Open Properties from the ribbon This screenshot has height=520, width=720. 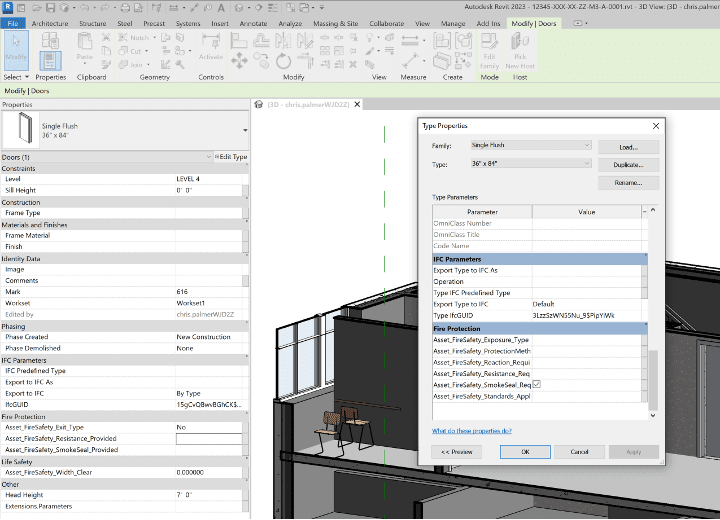tap(50, 60)
